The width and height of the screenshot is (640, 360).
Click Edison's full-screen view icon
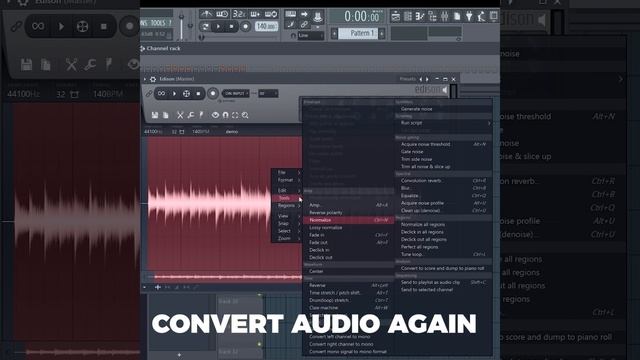point(235,116)
